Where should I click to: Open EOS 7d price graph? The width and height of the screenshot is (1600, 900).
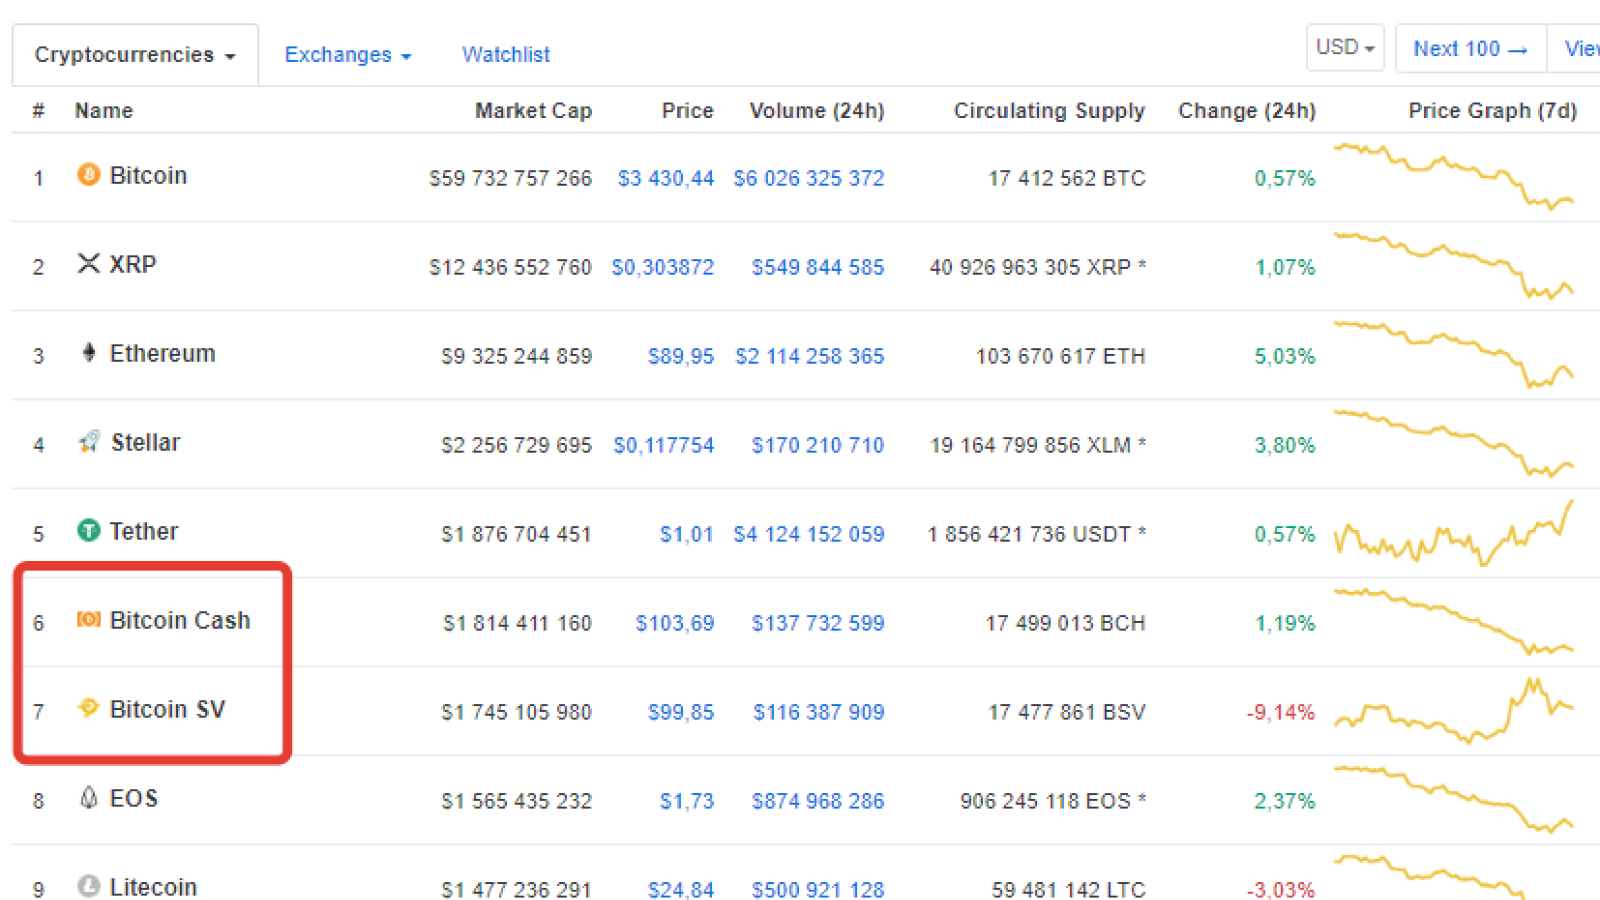click(1454, 799)
